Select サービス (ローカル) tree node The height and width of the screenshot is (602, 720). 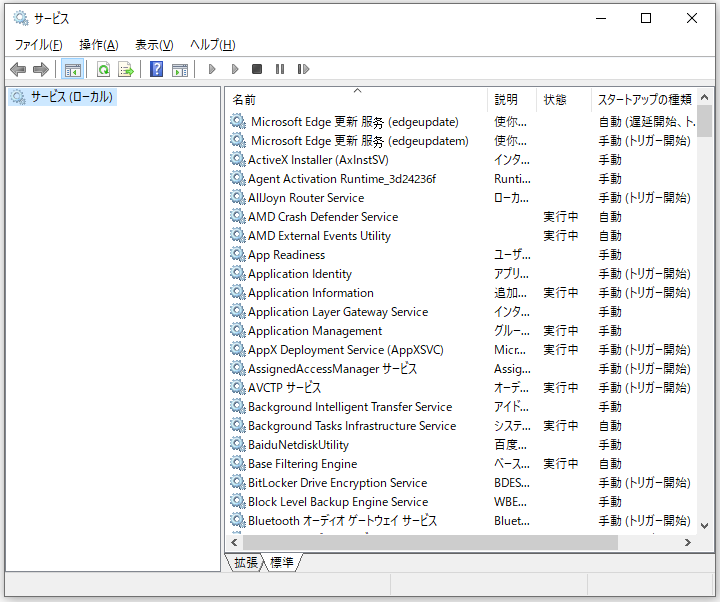[62, 97]
